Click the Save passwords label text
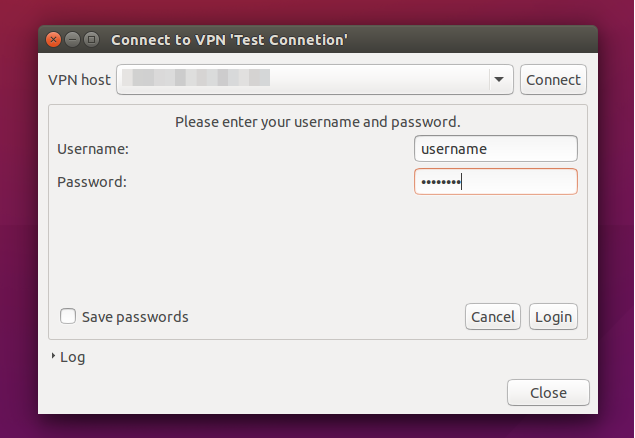 [135, 317]
